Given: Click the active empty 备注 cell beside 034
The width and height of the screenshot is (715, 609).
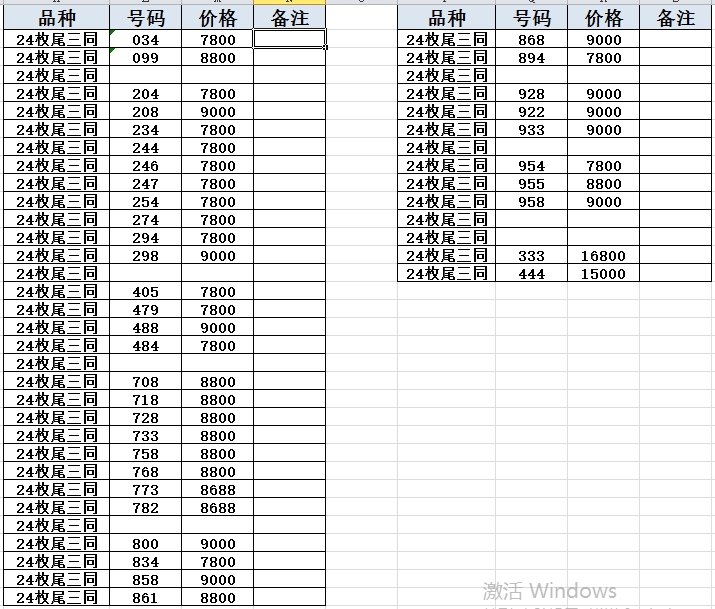Looking at the screenshot, I should click(x=289, y=40).
